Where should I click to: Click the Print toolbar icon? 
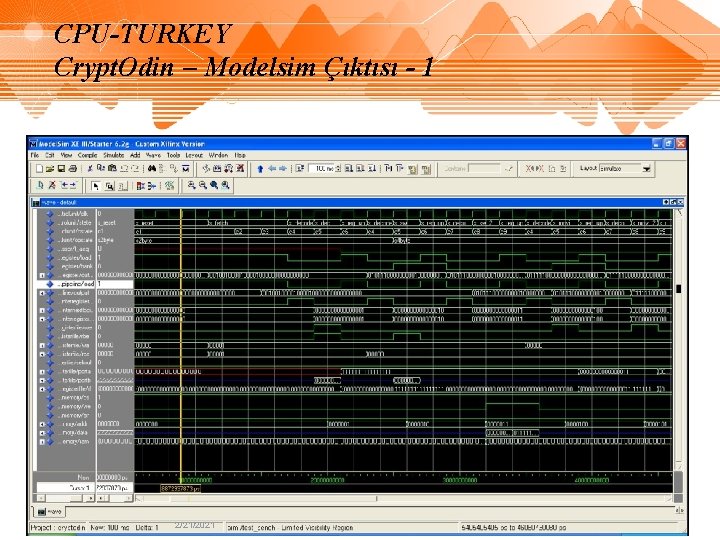[x=72, y=169]
